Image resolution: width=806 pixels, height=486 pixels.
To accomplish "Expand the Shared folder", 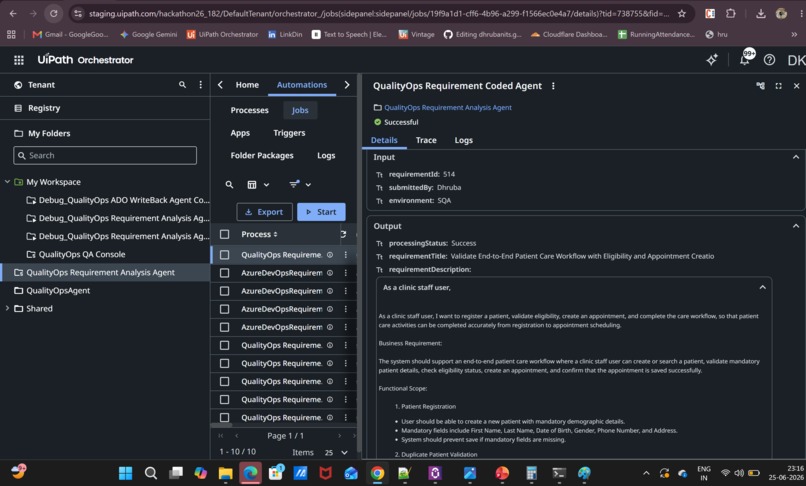I will point(7,309).
